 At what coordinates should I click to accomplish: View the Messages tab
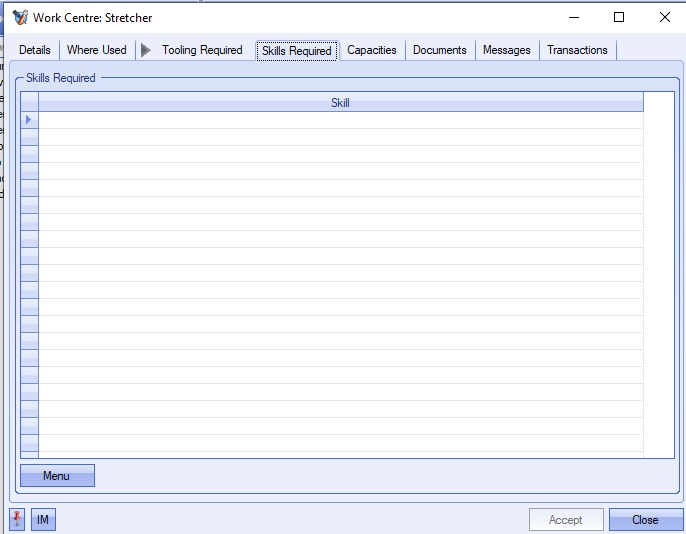[507, 50]
